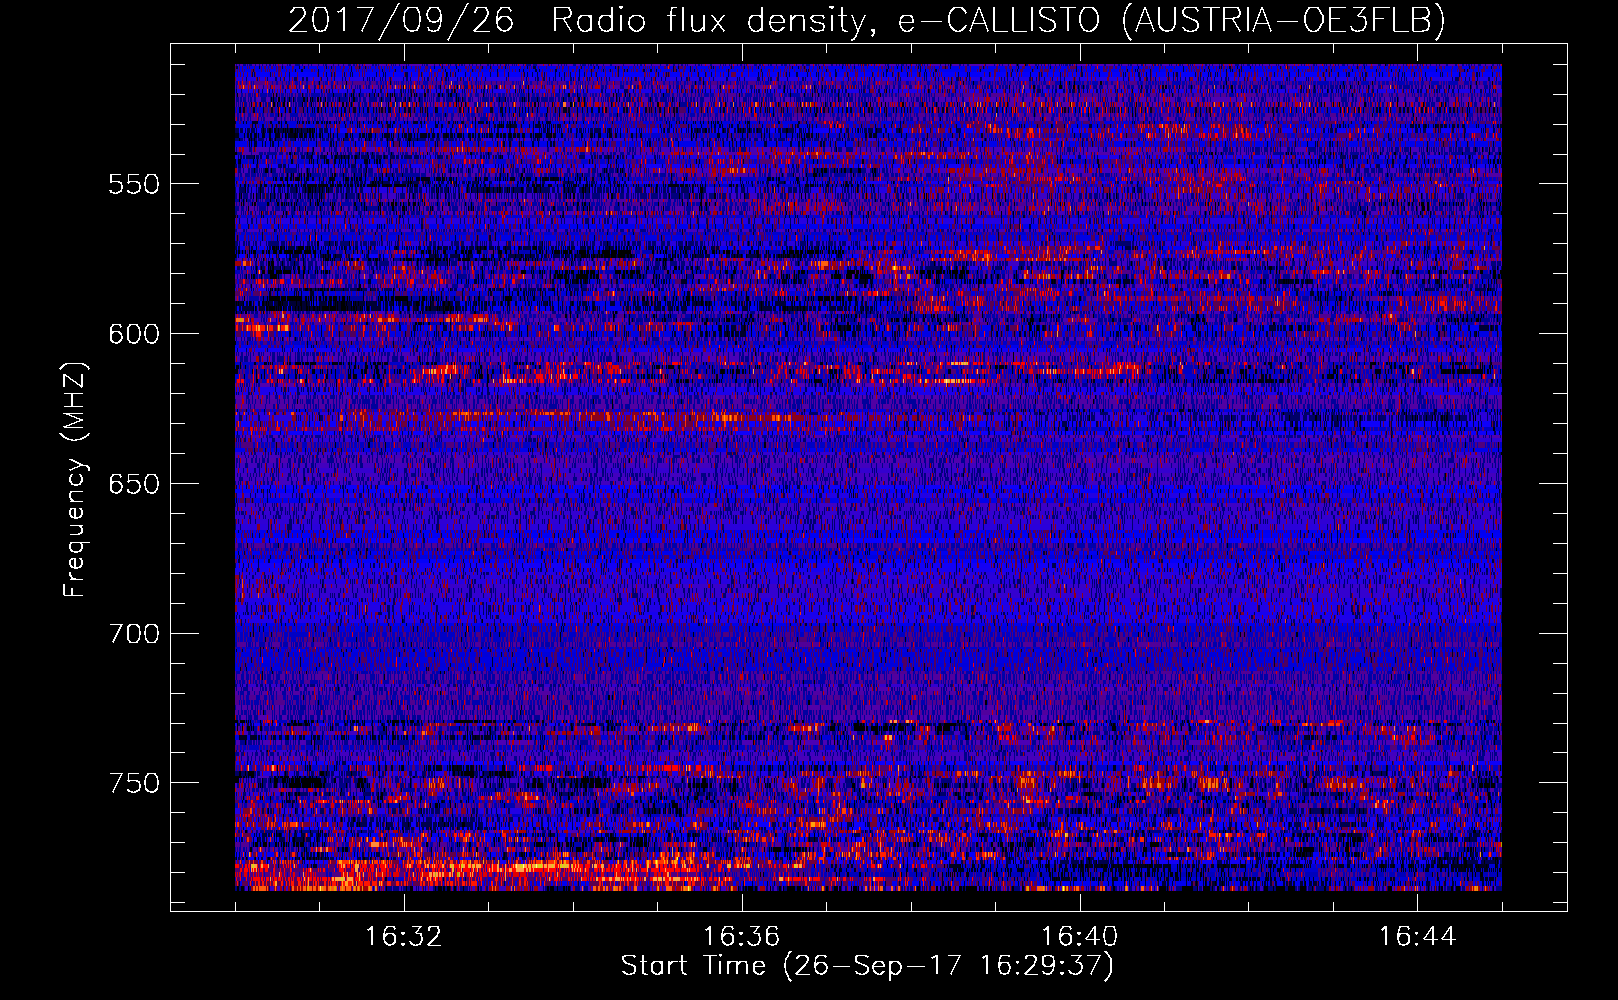The width and height of the screenshot is (1618, 1000).
Task: Click the Start Time axis label
Action: [867, 966]
